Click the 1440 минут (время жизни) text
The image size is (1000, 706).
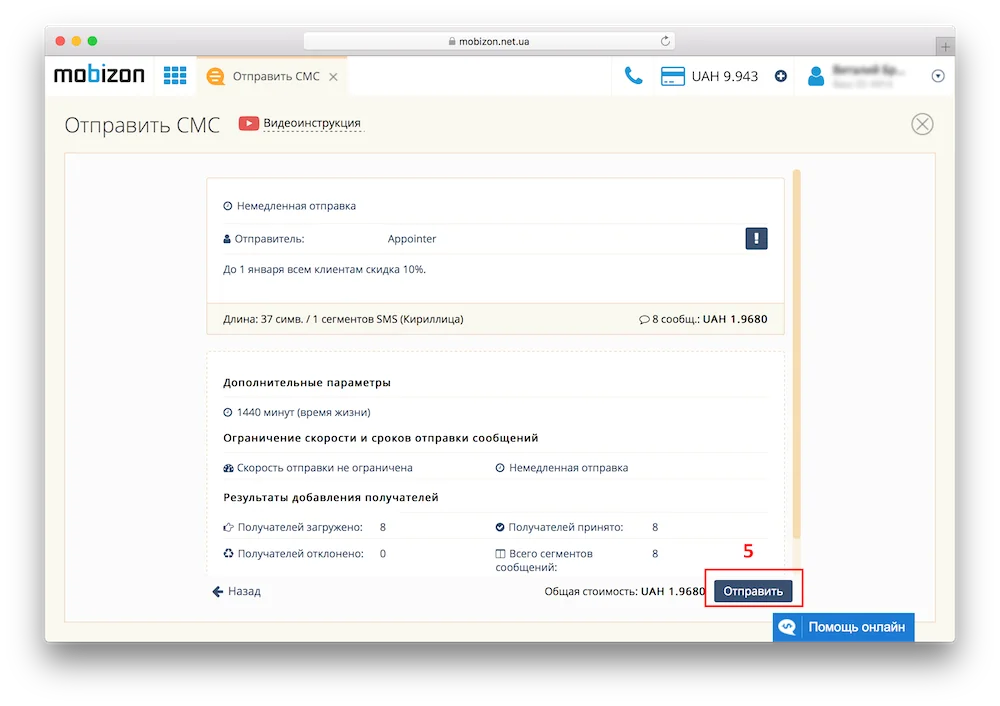pyautogui.click(x=304, y=413)
